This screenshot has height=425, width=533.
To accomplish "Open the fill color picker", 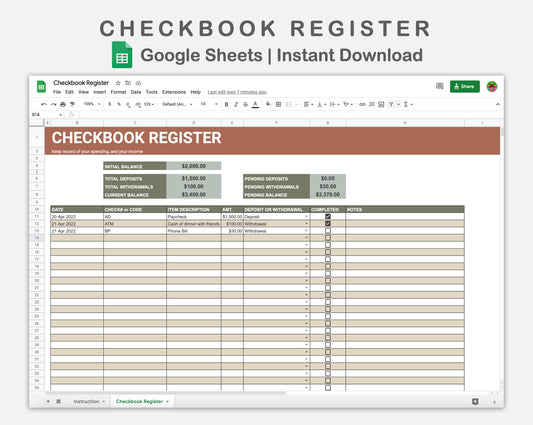I will tap(269, 104).
